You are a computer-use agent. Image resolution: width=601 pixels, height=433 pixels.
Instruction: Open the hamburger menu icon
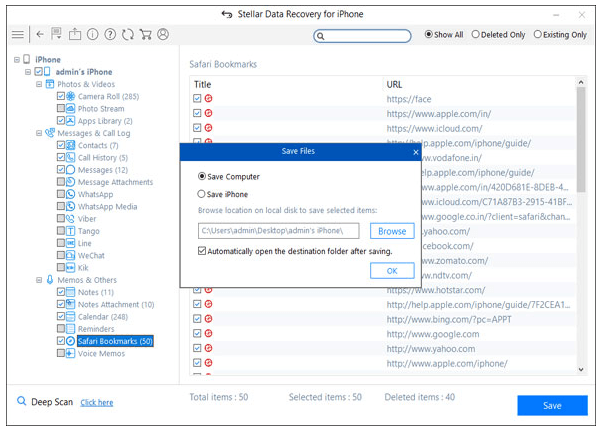pyautogui.click(x=18, y=34)
